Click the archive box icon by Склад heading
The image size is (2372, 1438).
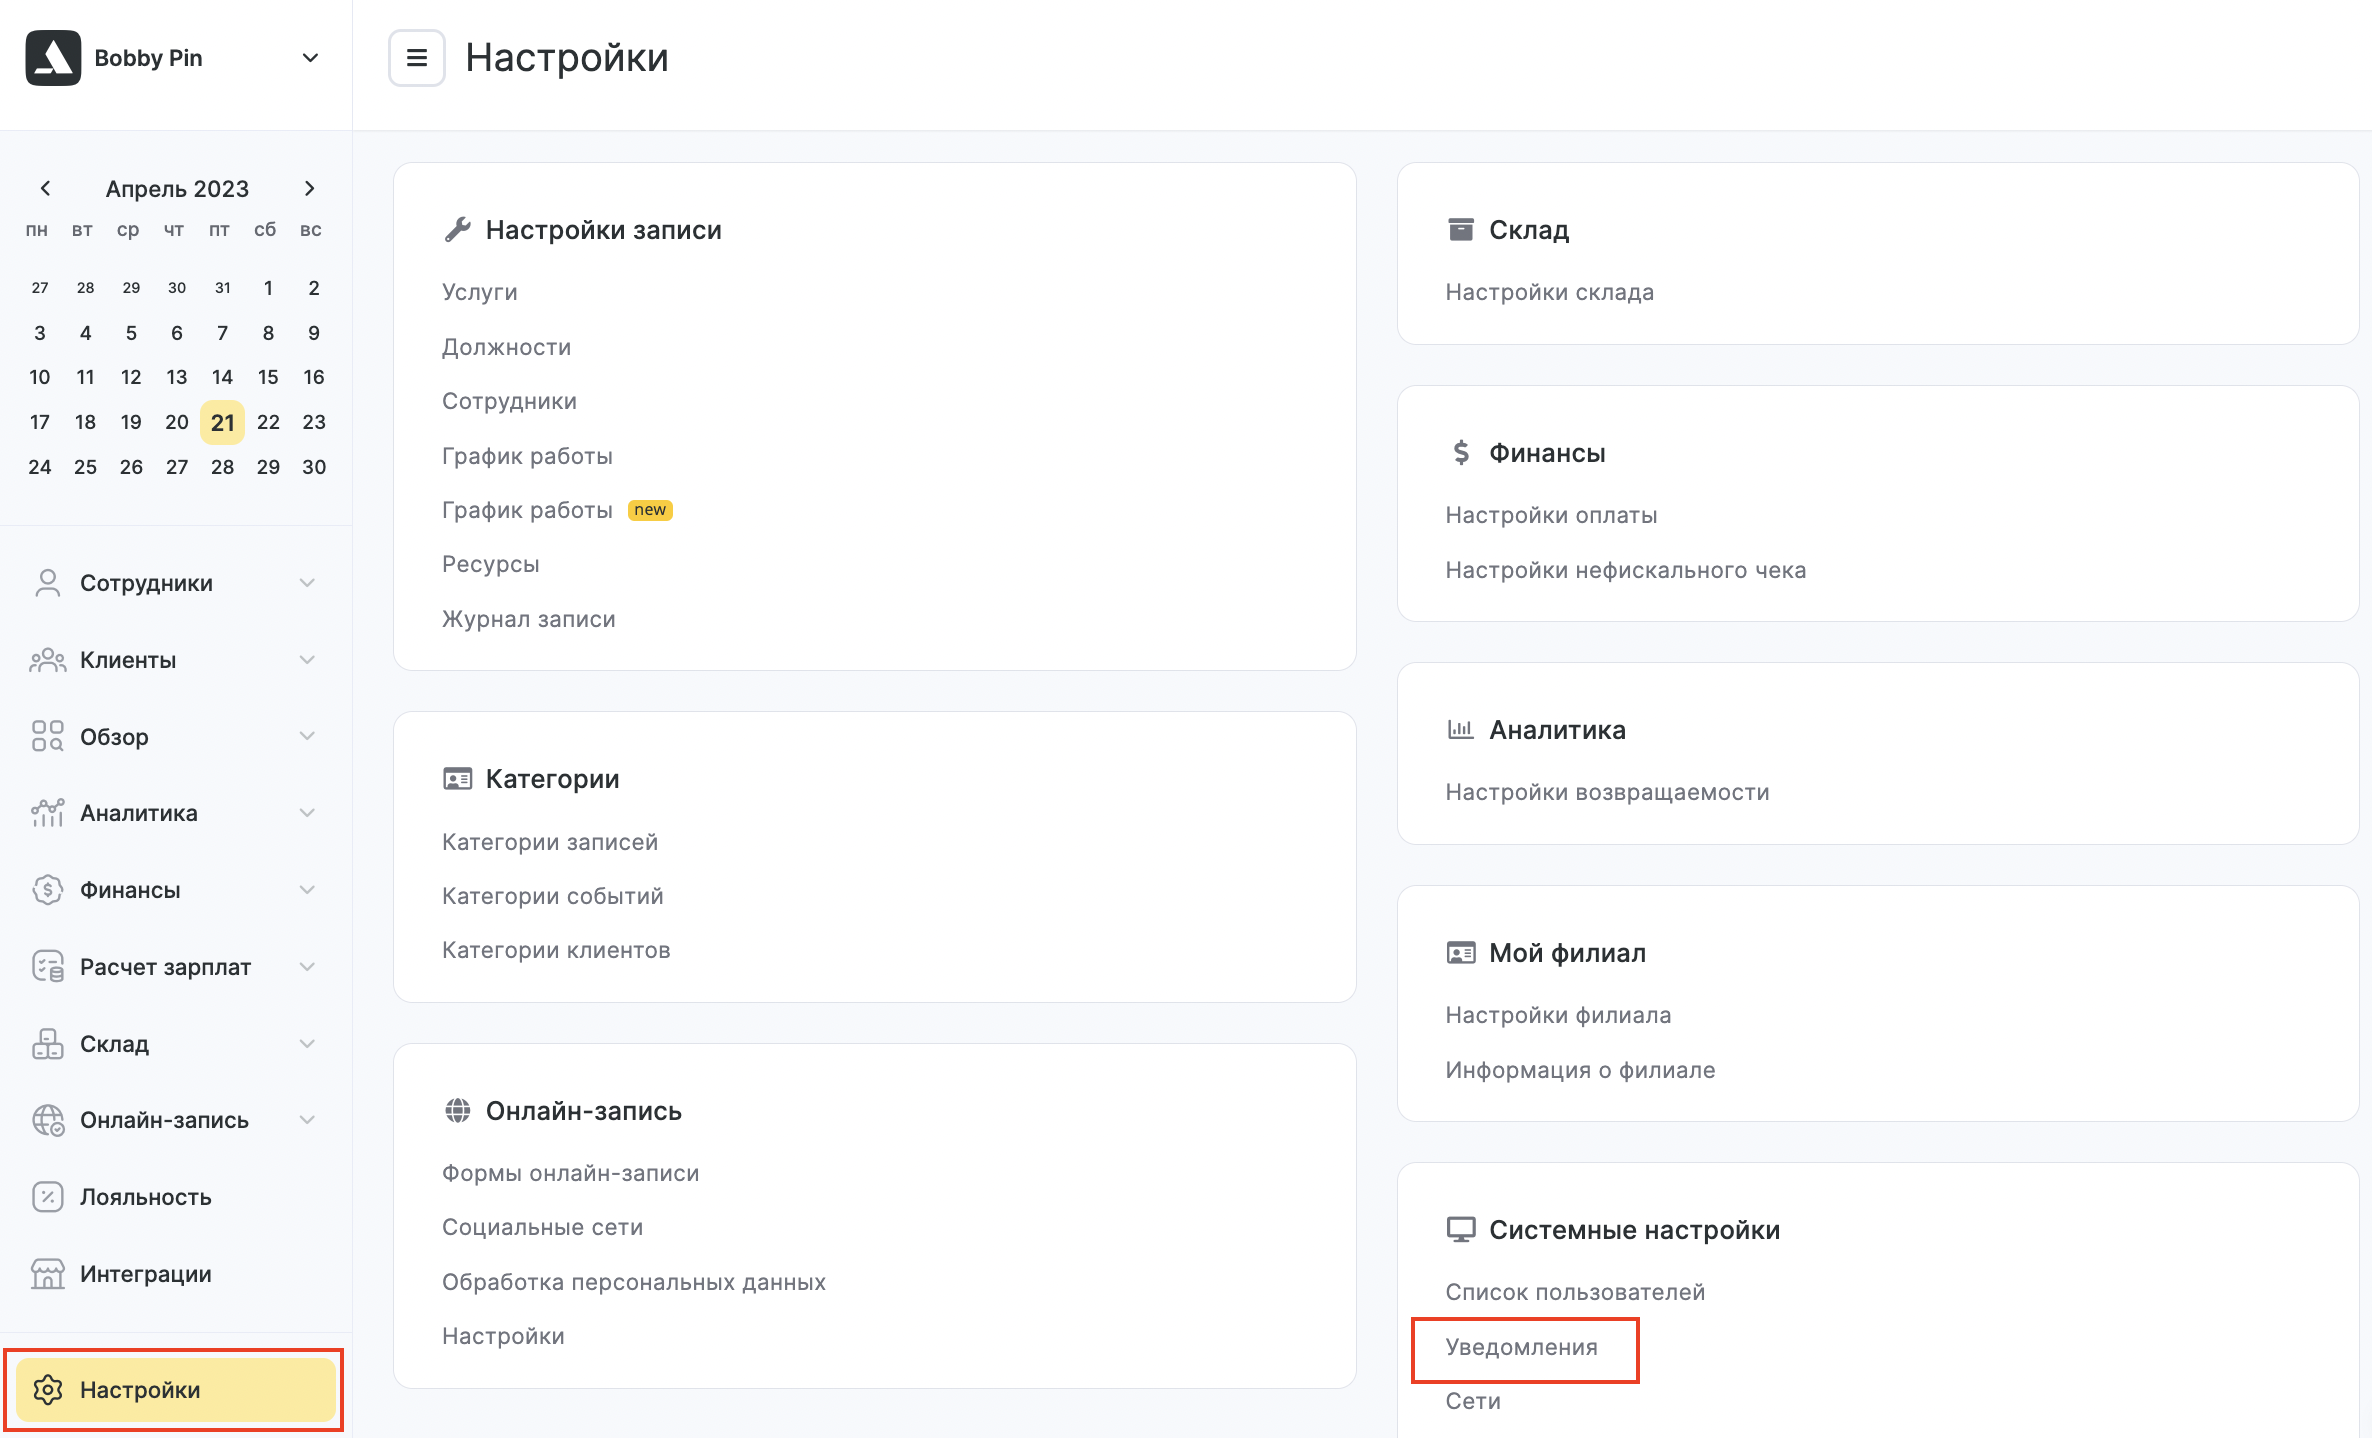pos(1461,230)
